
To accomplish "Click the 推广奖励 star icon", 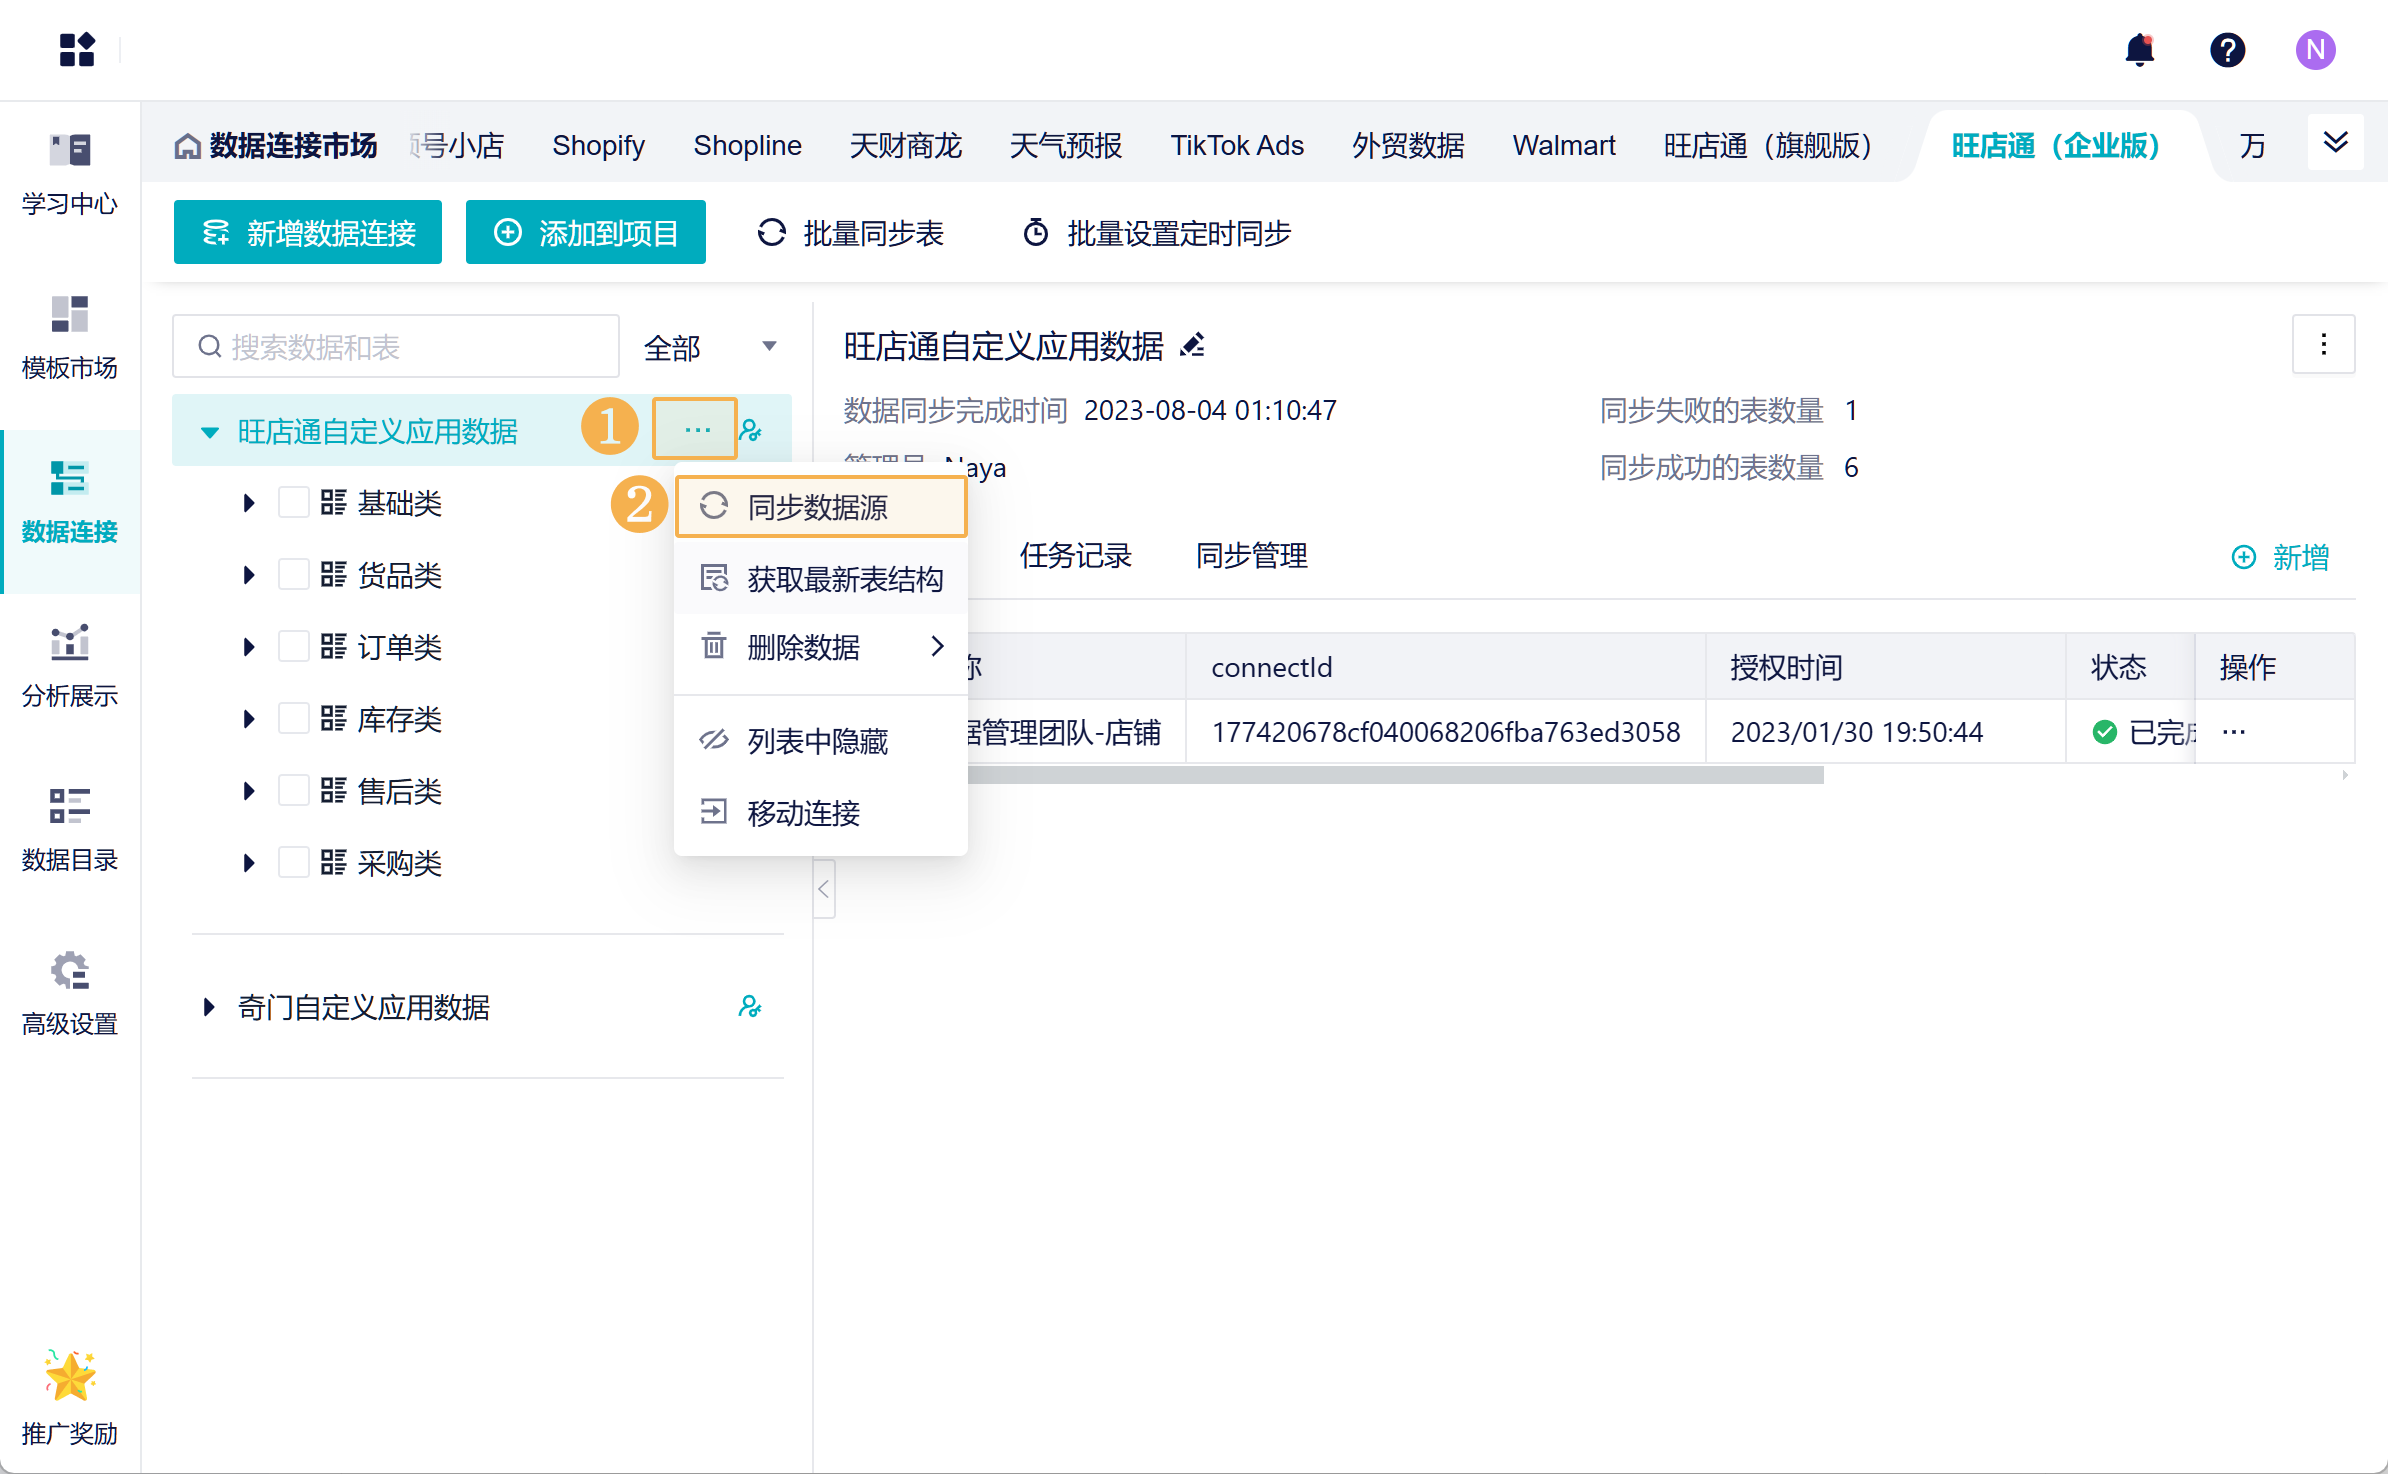I will (69, 1378).
